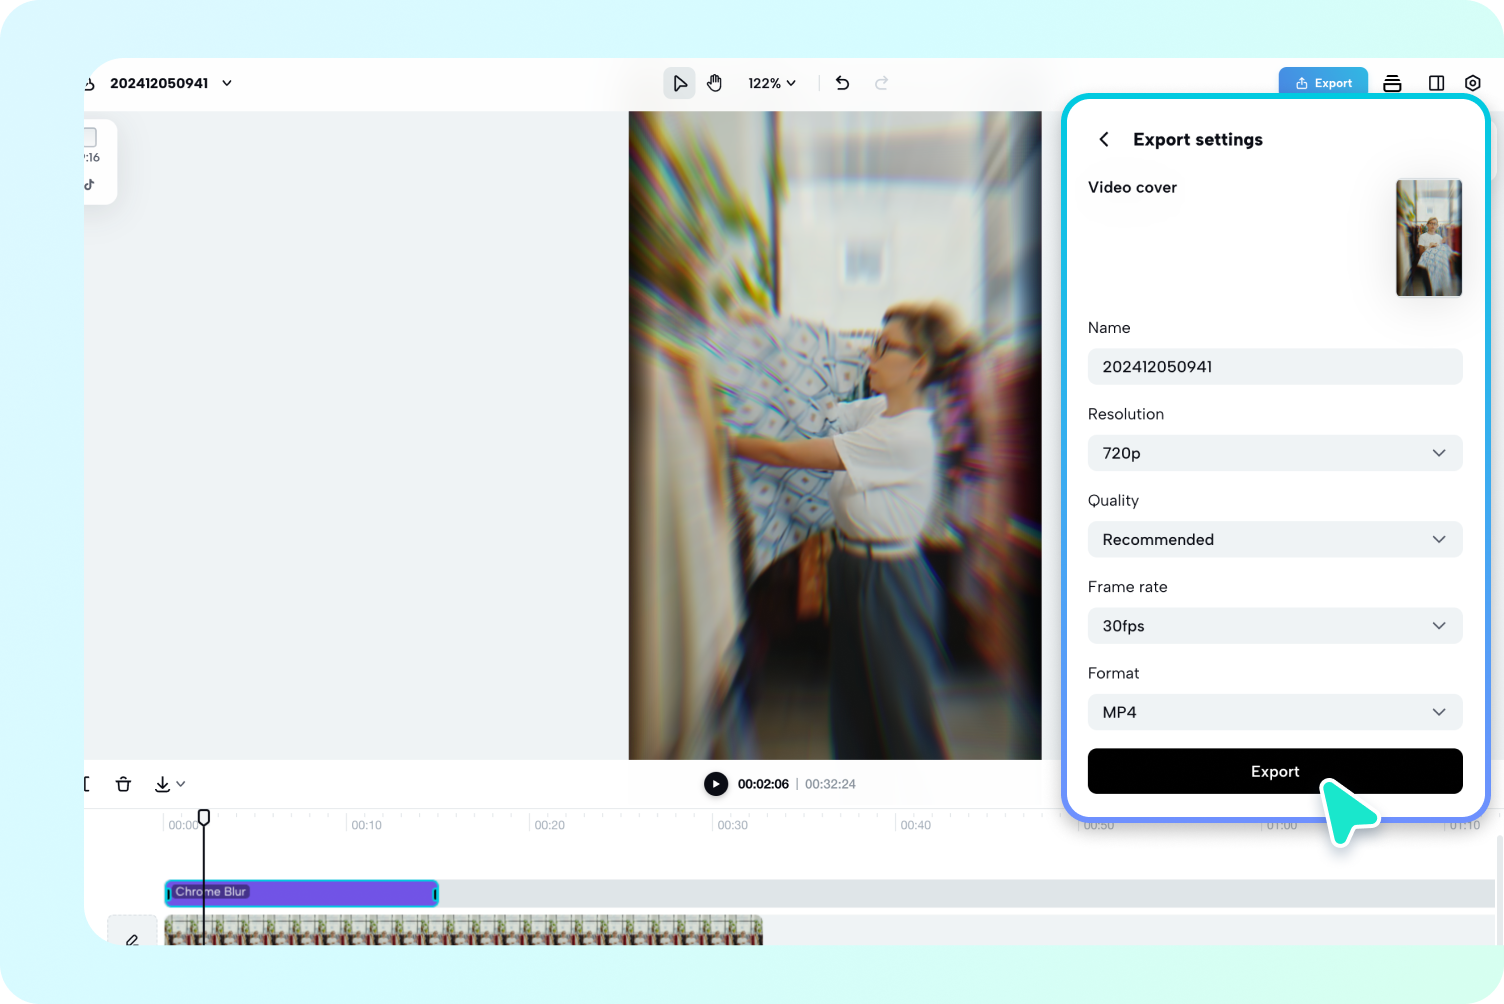Viewport: 1504px width, 1004px height.
Task: Click the 00:30 mark on timeline ruler
Action: 732,825
